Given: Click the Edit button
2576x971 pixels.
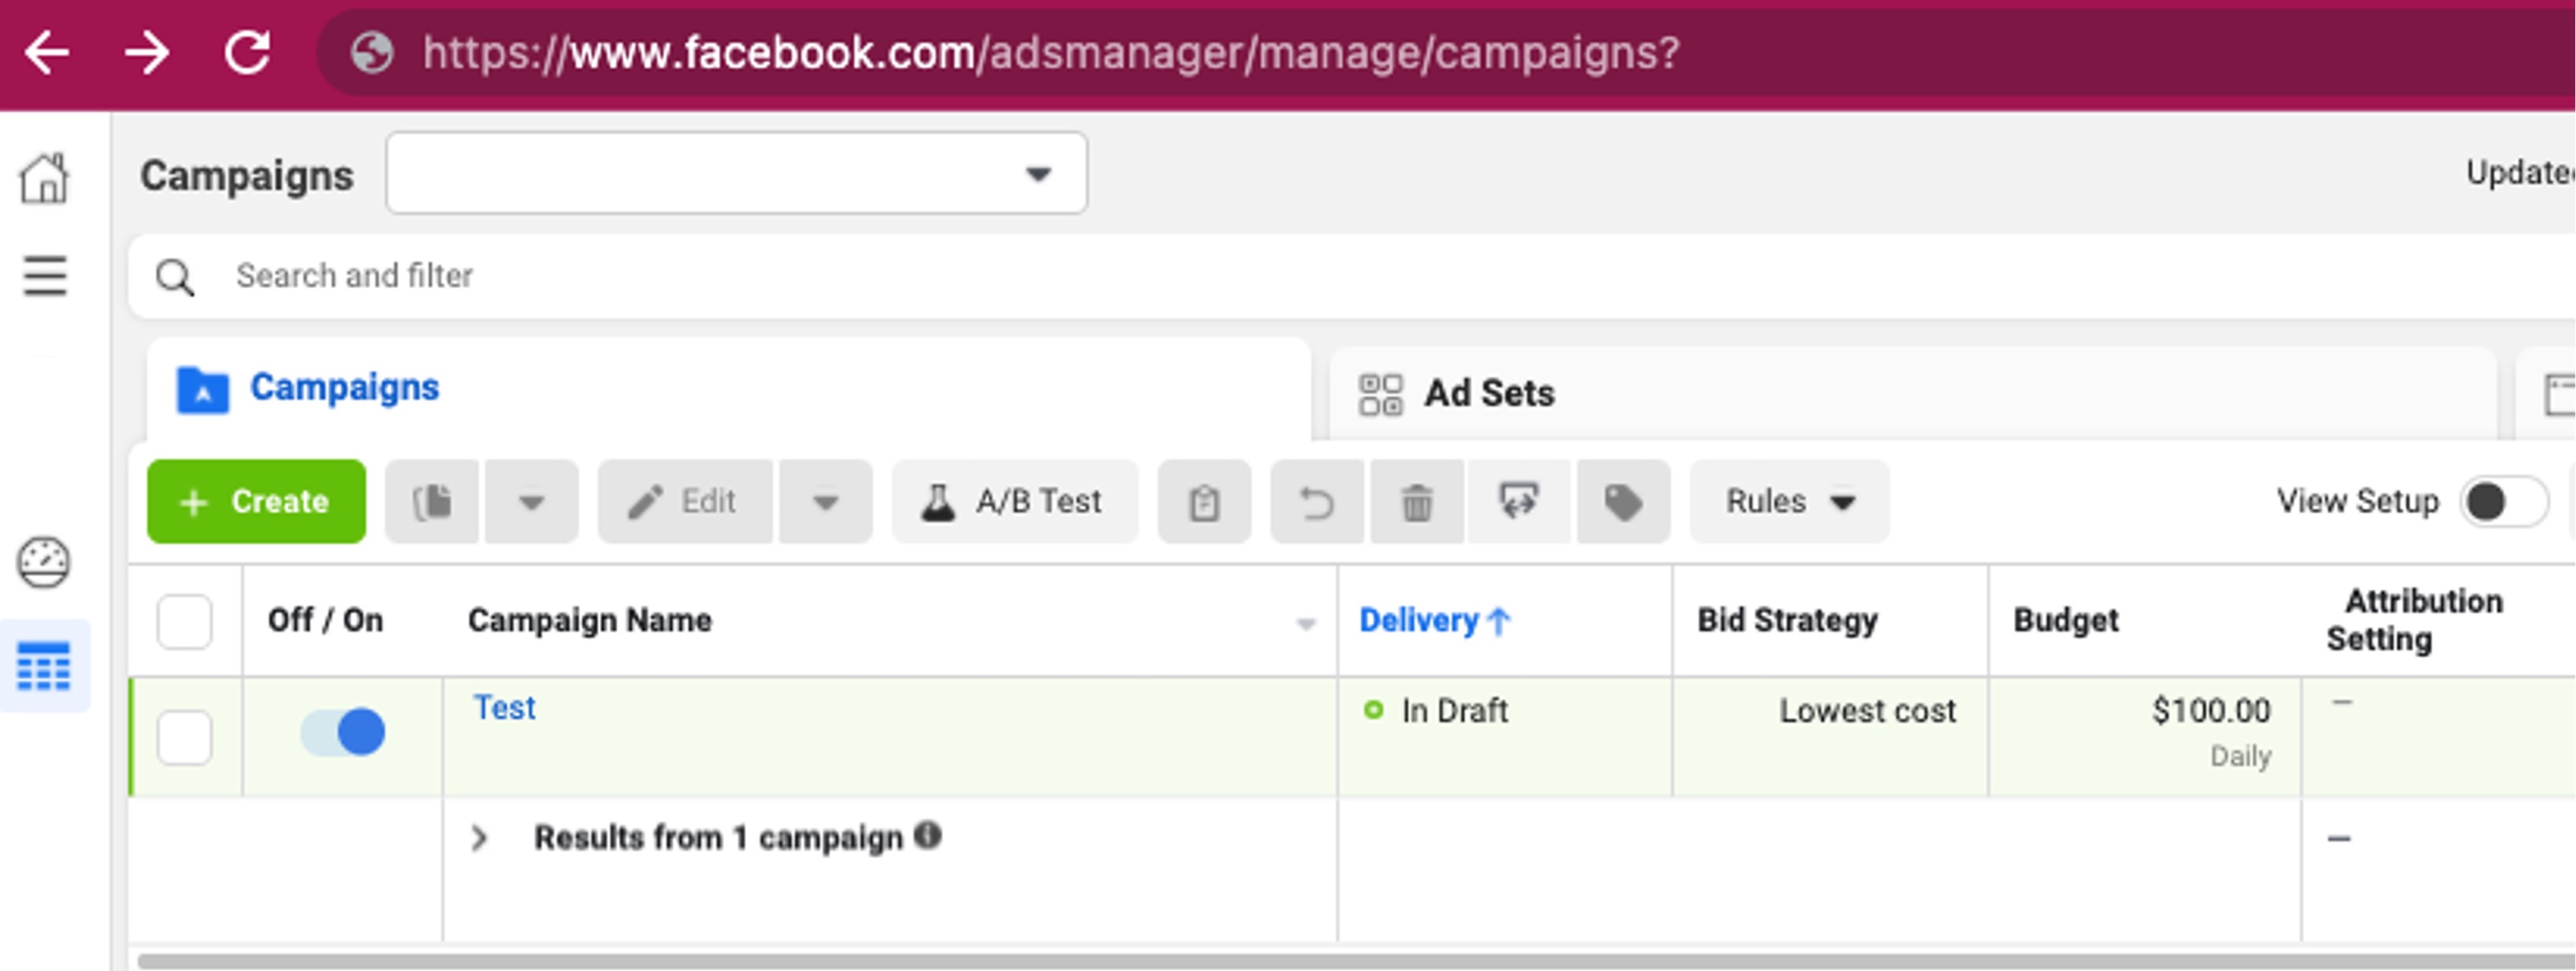Looking at the screenshot, I should click(685, 502).
